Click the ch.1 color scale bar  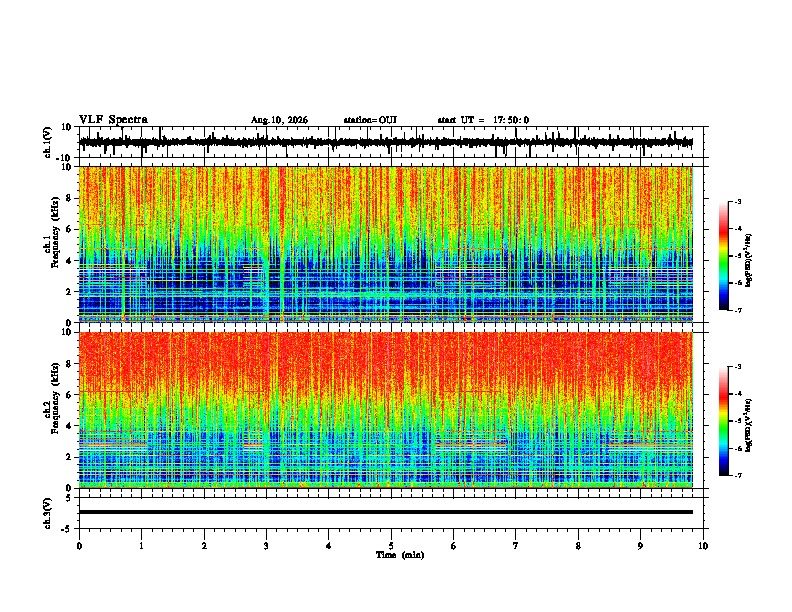724,256
